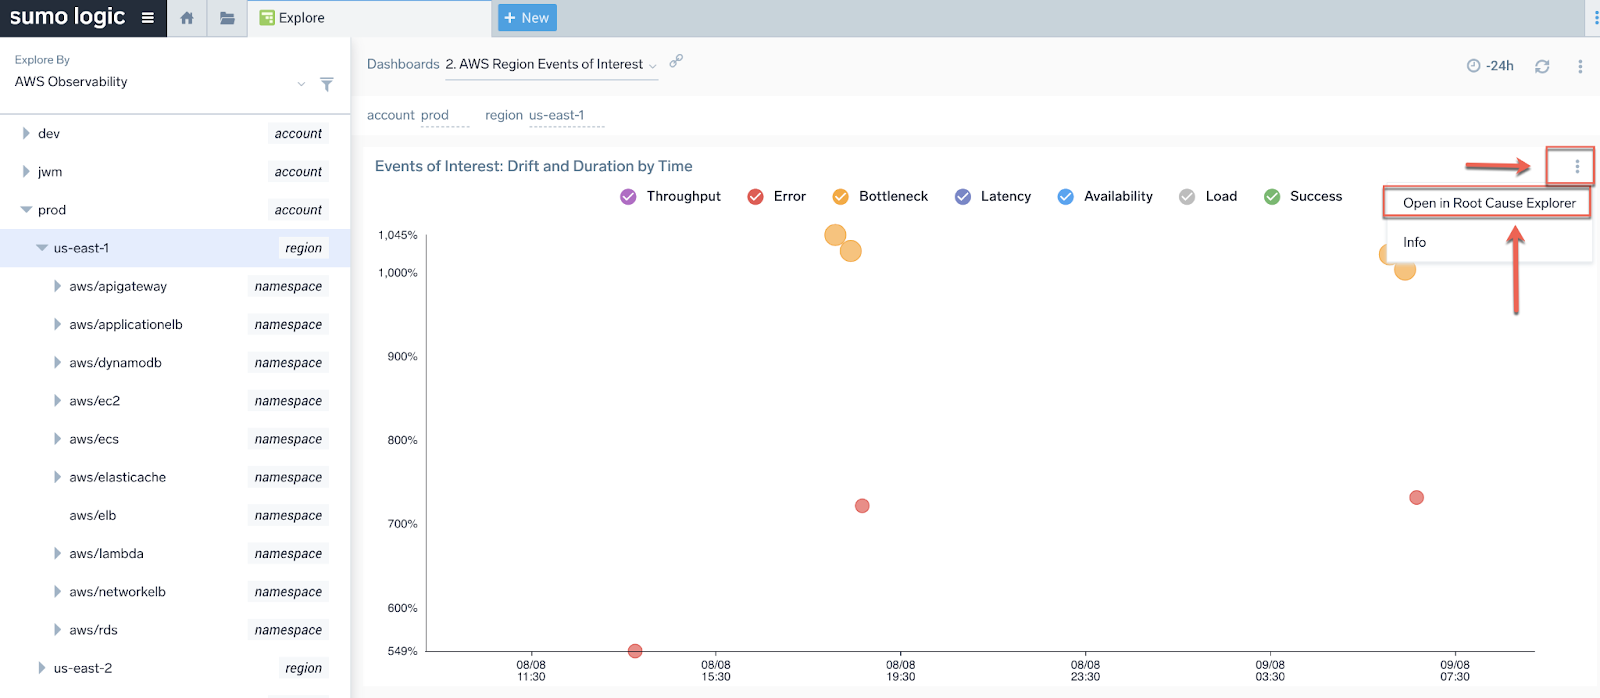This screenshot has width=1600, height=698.
Task: Open the AWS Observability dropdown
Action: click(160, 82)
